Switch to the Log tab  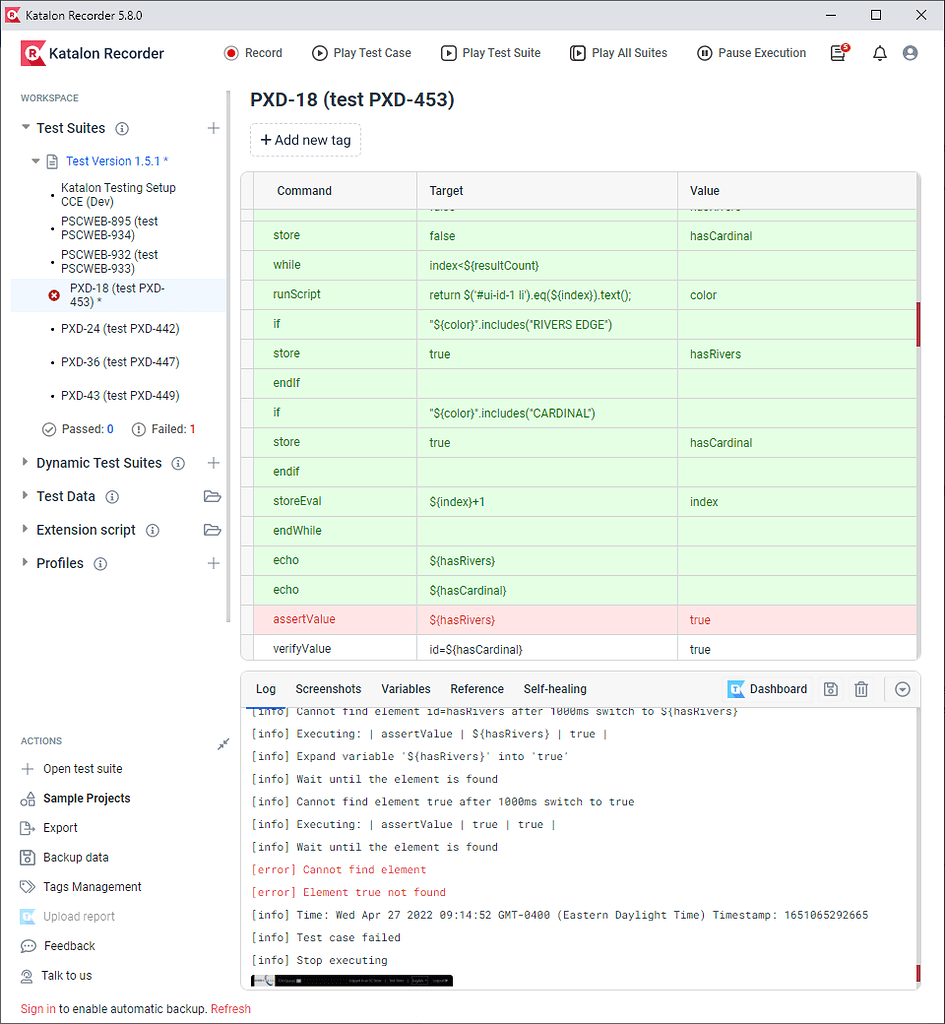click(x=266, y=689)
